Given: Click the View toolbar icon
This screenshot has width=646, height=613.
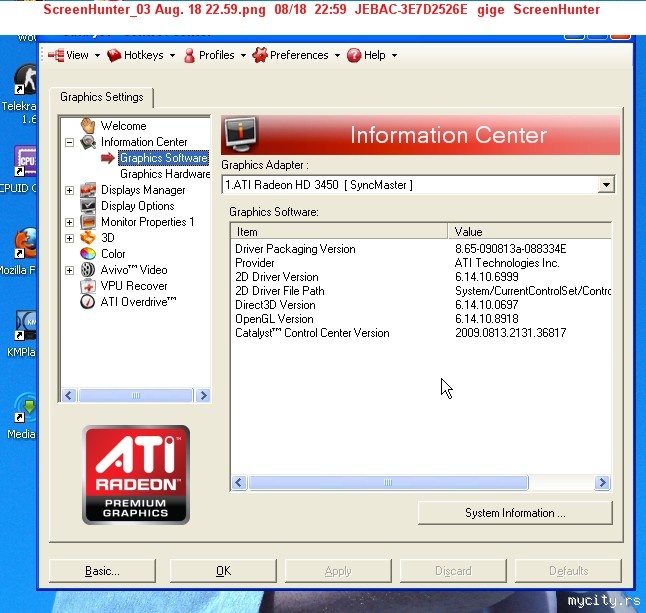Looking at the screenshot, I should pos(56,55).
